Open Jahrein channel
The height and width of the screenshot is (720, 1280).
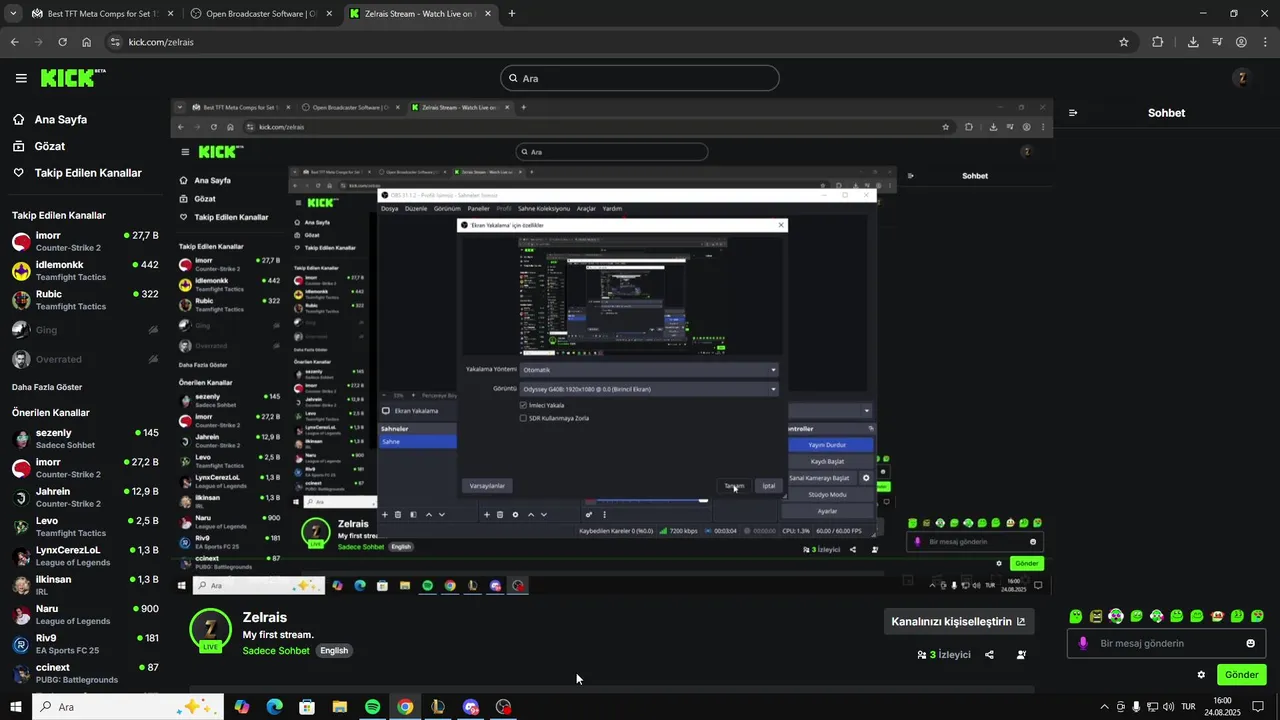(85, 497)
